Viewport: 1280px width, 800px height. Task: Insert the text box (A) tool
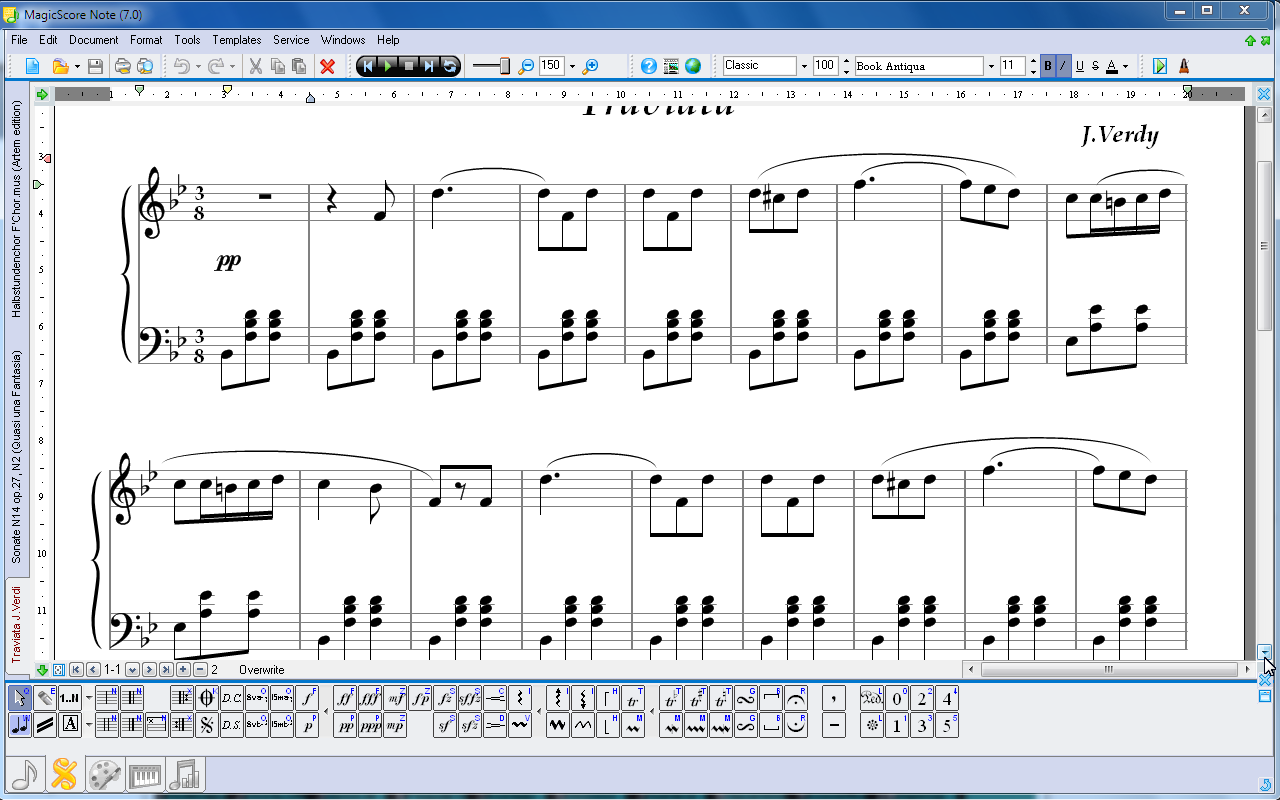tap(70, 725)
